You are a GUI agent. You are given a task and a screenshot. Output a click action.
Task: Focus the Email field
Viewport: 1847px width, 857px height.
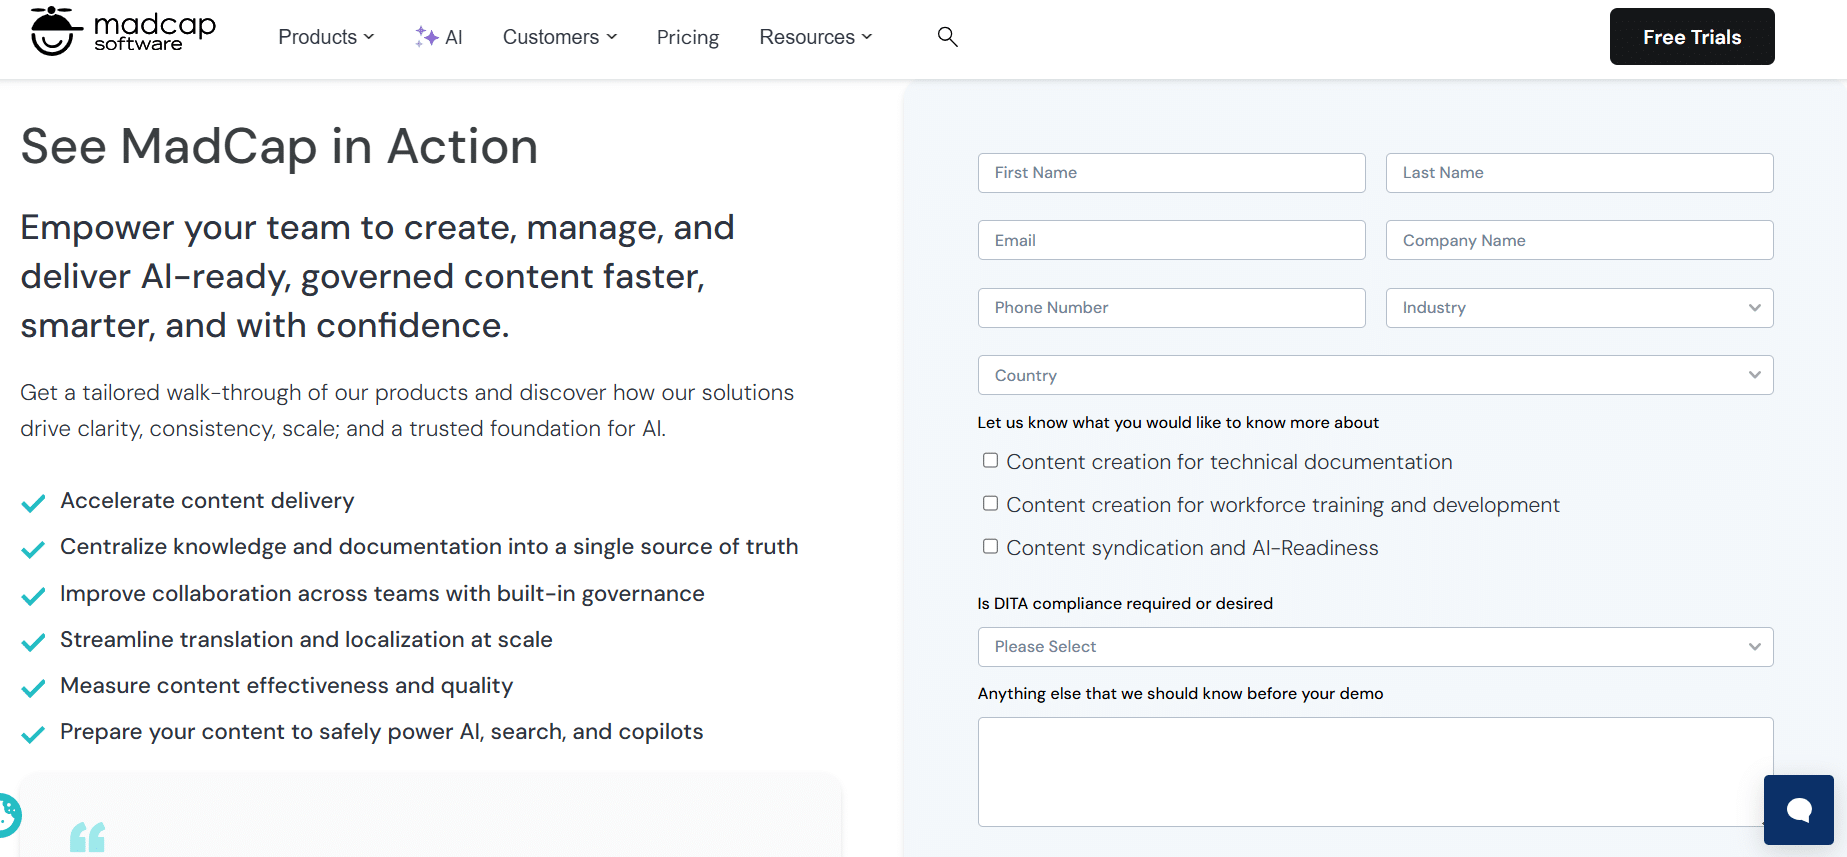pos(1171,240)
